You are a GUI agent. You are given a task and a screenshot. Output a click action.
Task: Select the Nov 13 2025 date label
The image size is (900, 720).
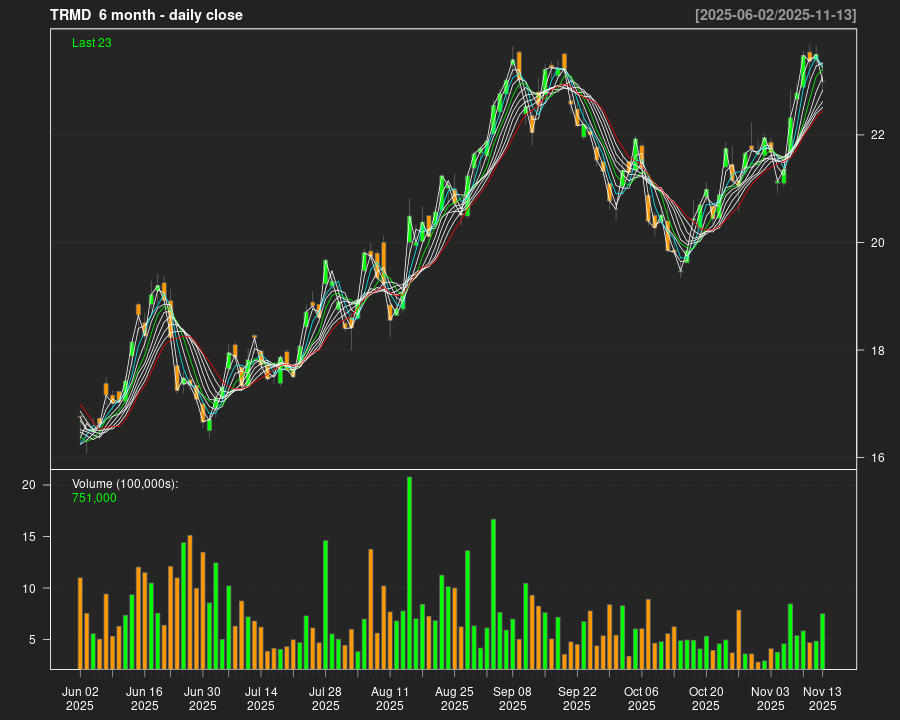coord(822,698)
